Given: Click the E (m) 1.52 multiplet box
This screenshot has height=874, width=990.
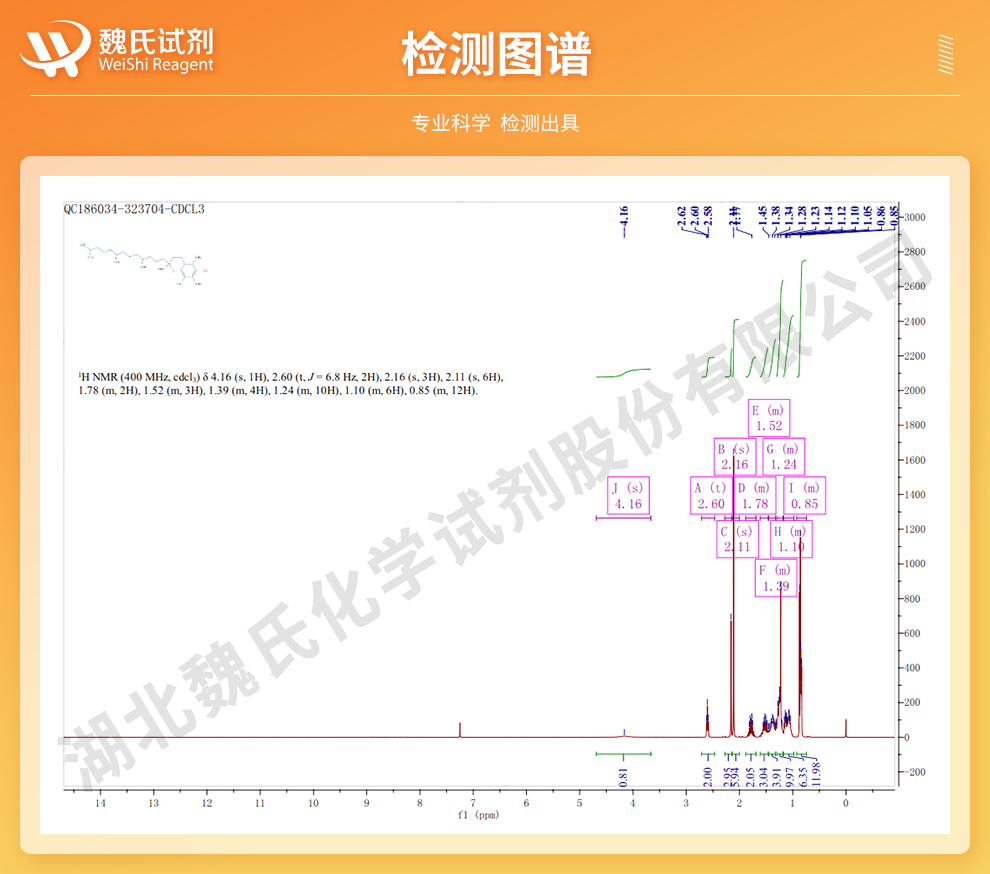Looking at the screenshot, I should pos(769,418).
